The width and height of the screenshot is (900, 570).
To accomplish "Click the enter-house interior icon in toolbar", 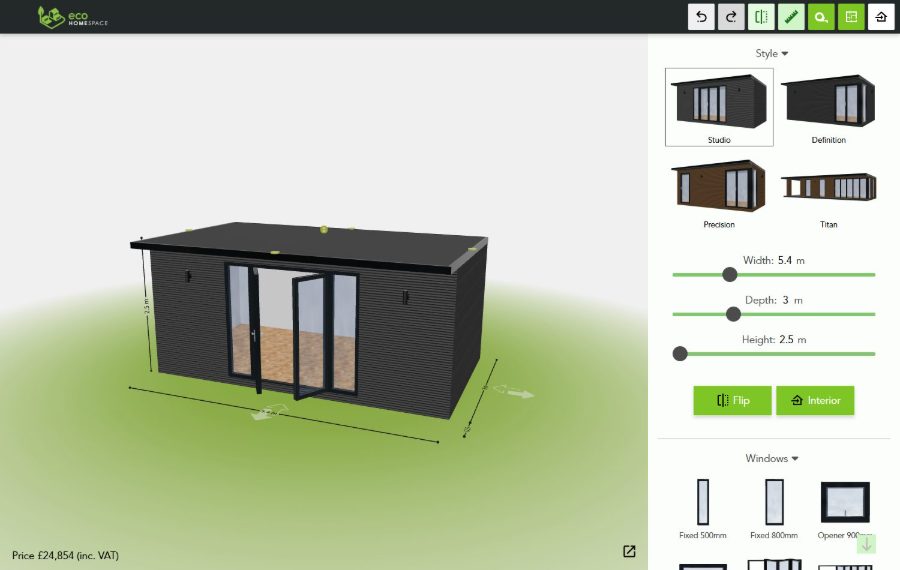I will [881, 17].
